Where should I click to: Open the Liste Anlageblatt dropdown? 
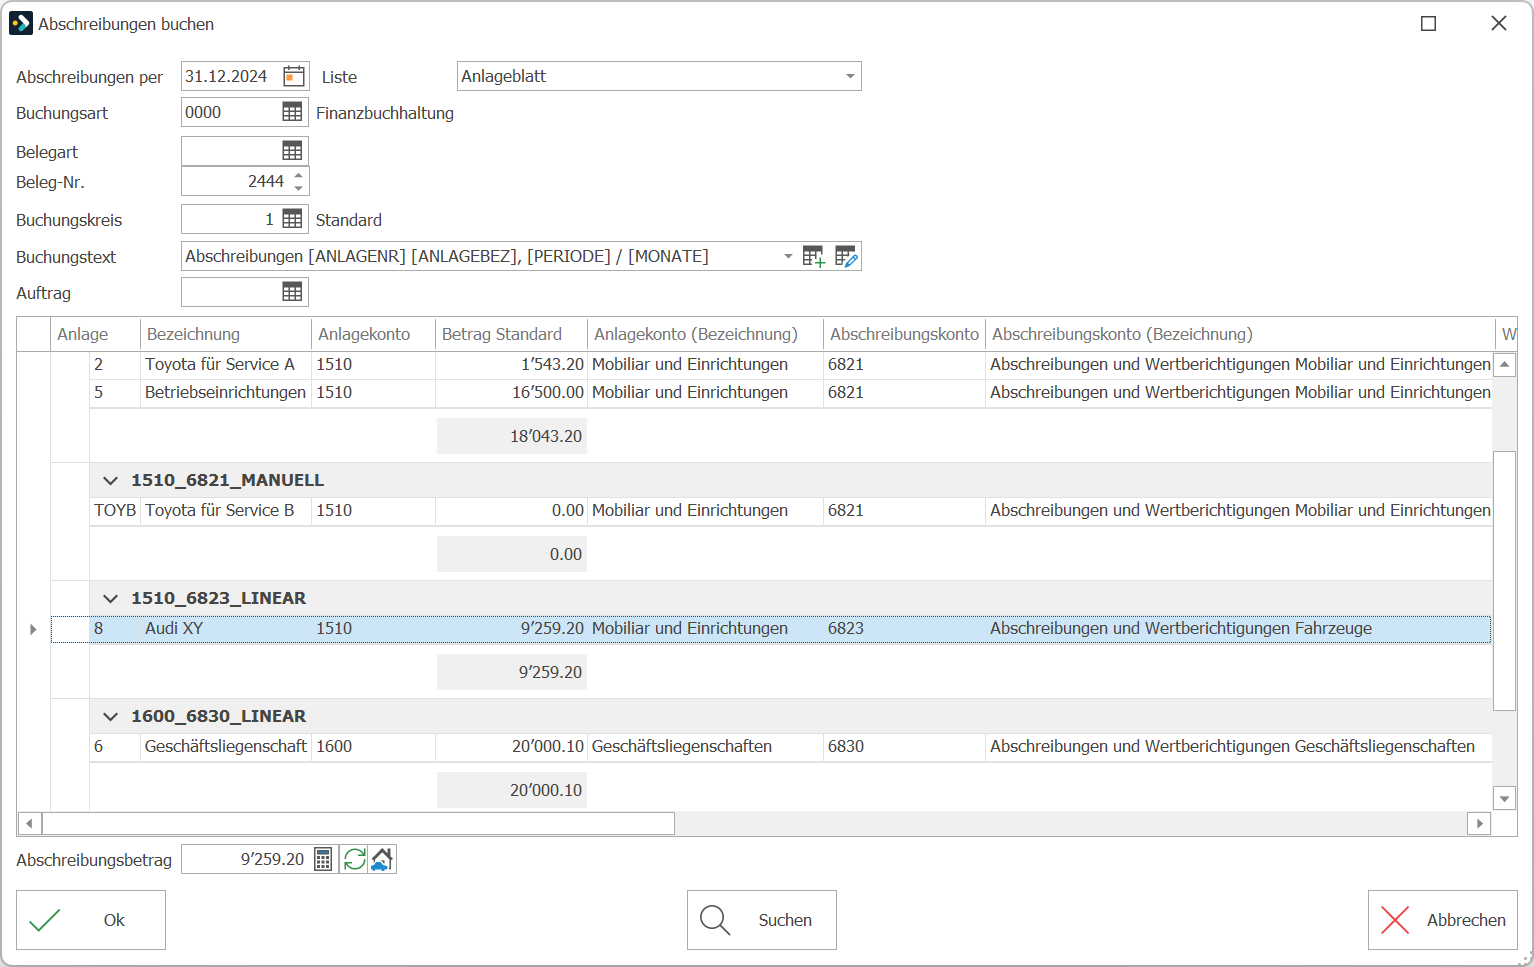850,76
